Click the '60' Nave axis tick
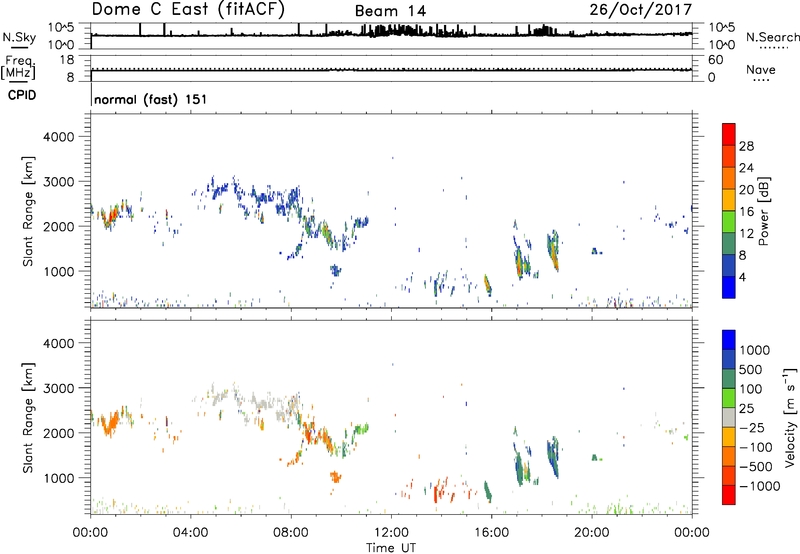Screen dimensions: 800x554 [715, 60]
